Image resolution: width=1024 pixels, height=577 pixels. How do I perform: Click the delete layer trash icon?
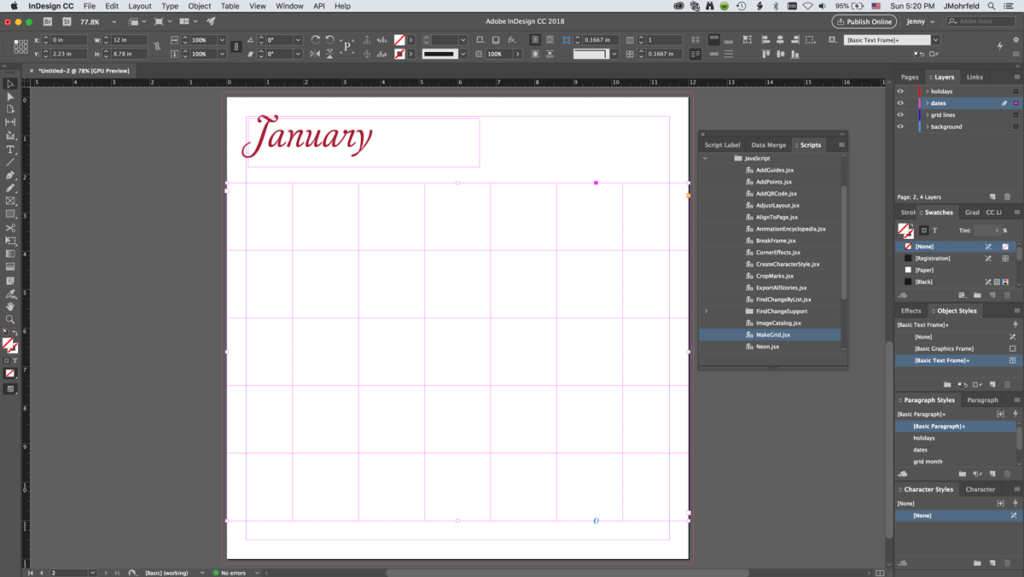point(1007,197)
